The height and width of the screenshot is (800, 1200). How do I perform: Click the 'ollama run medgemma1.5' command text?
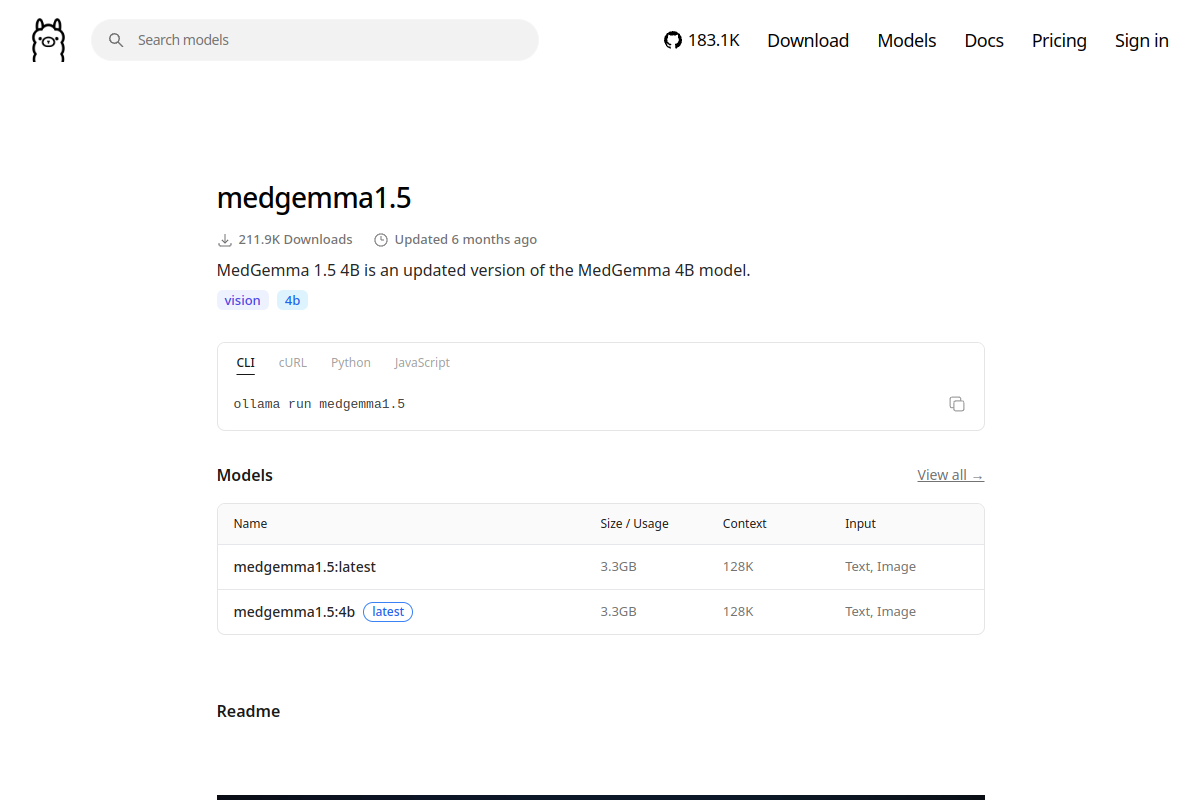point(319,404)
